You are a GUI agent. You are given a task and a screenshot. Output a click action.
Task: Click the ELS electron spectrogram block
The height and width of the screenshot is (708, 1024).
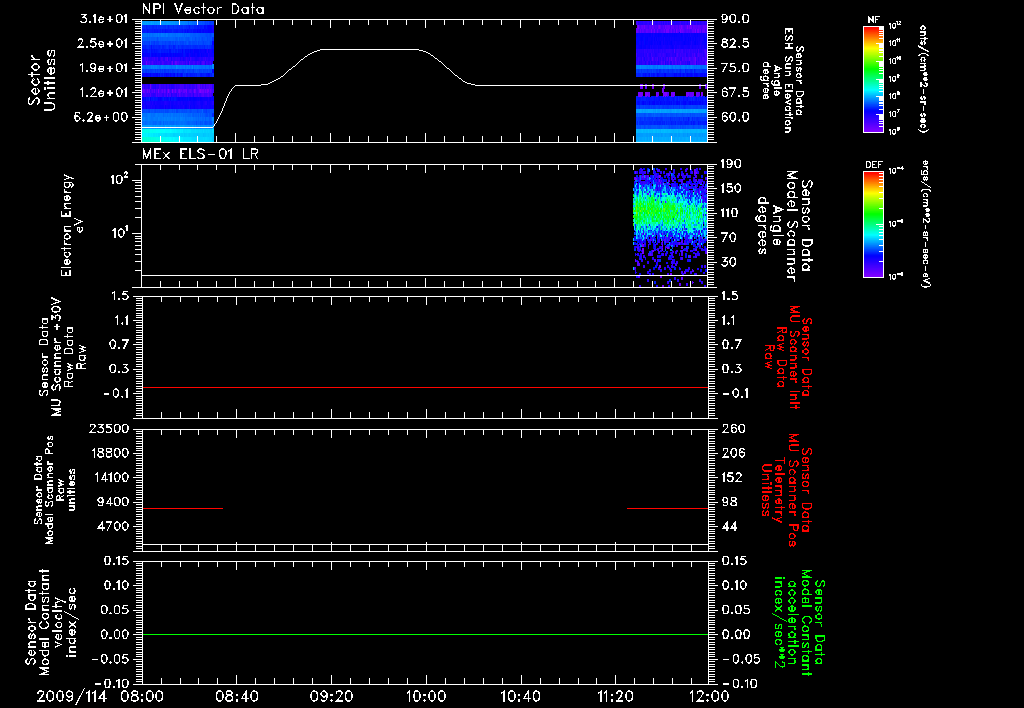tap(671, 227)
